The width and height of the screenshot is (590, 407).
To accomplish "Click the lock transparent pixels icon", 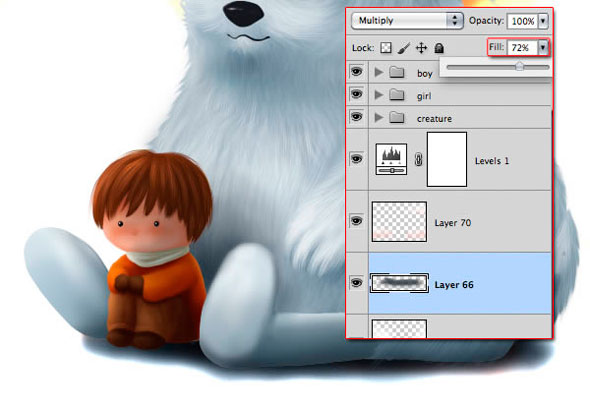I will point(386,48).
